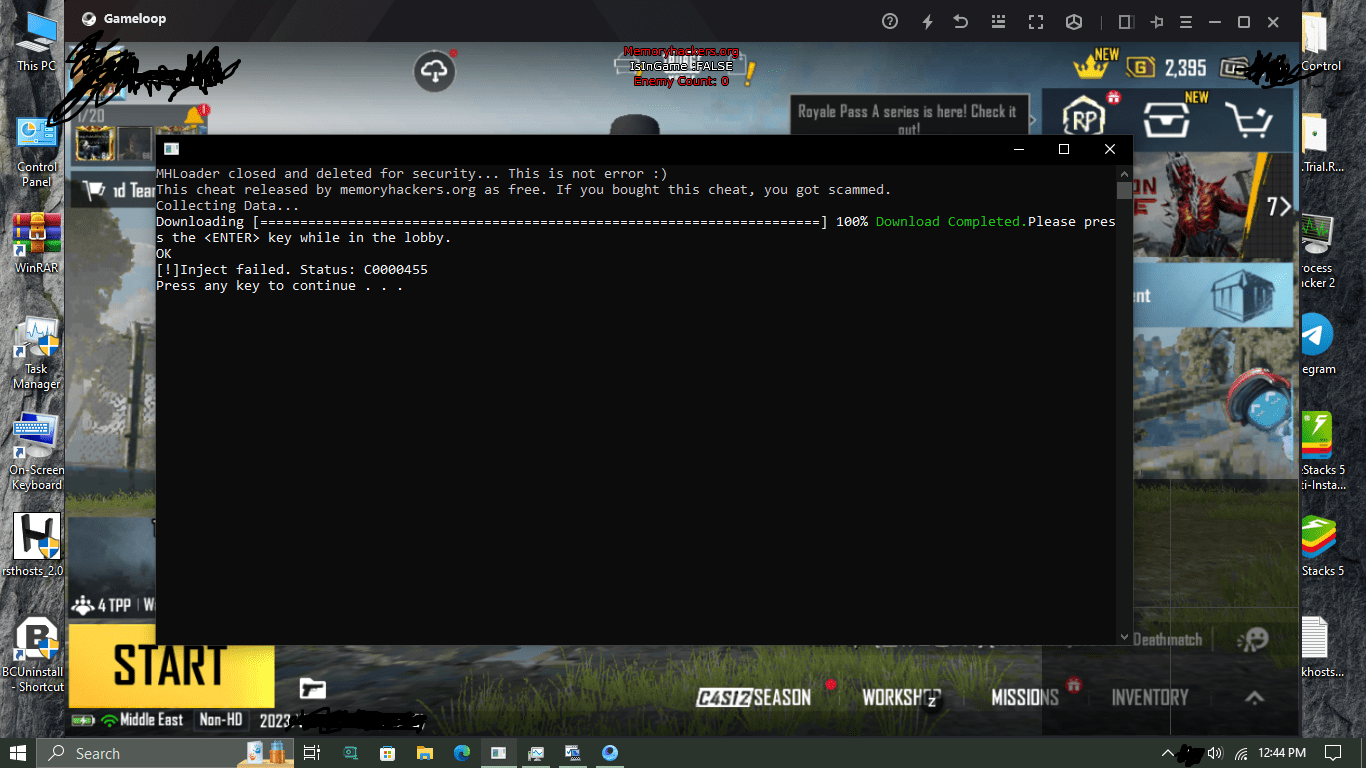1366x768 pixels.
Task: Click the Gameloop lightning boost icon
Action: [x=927, y=21]
